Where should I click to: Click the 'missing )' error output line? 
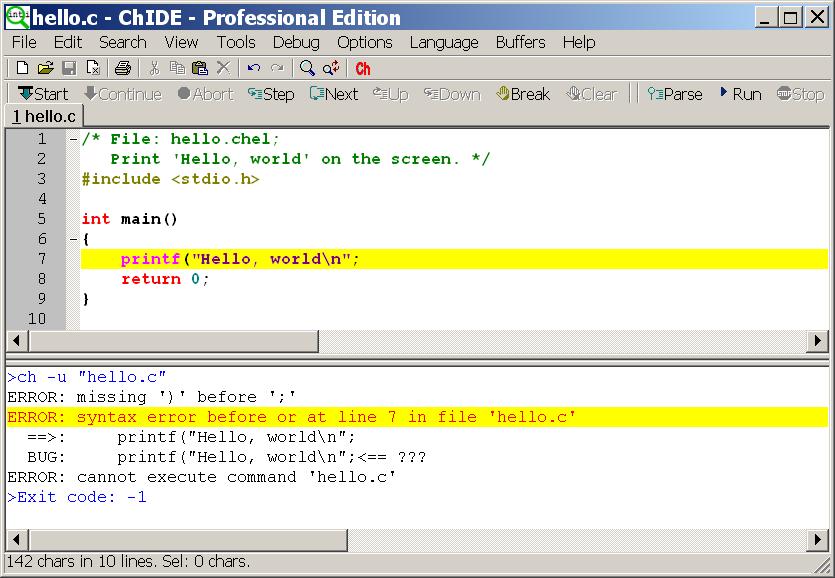152,397
